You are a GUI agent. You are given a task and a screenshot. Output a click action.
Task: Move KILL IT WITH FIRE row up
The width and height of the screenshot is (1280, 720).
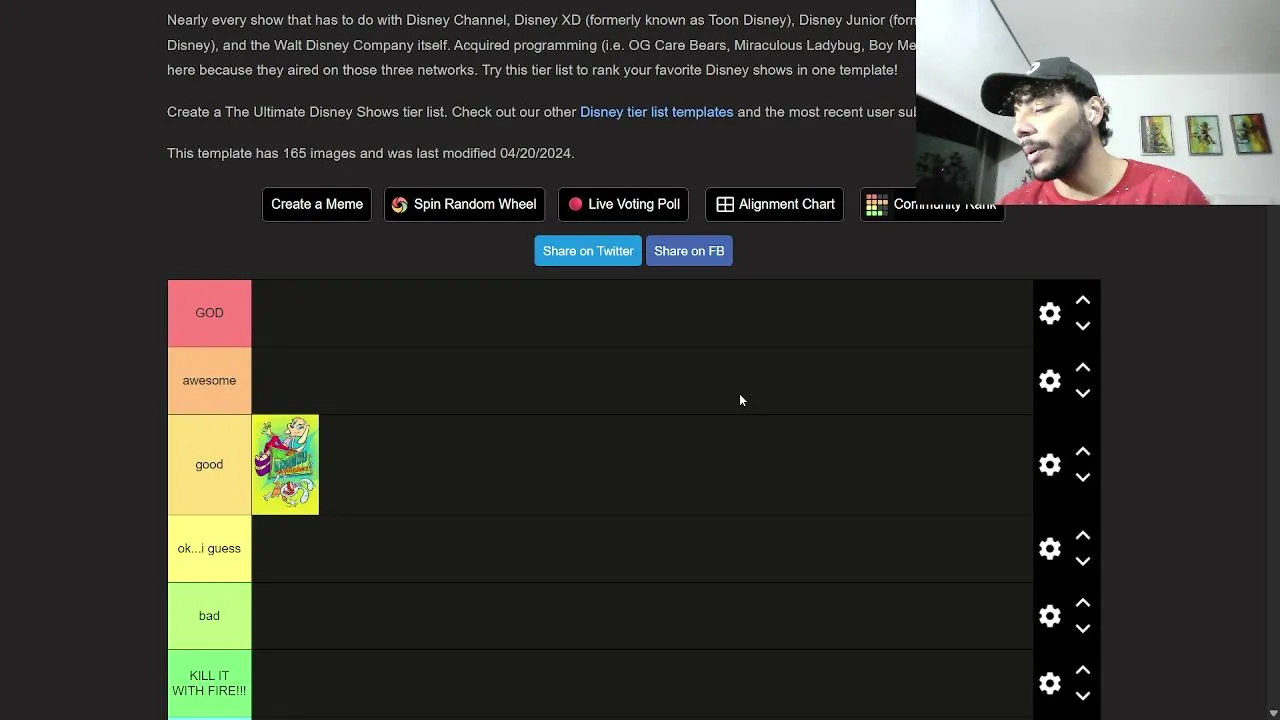(x=1082, y=670)
